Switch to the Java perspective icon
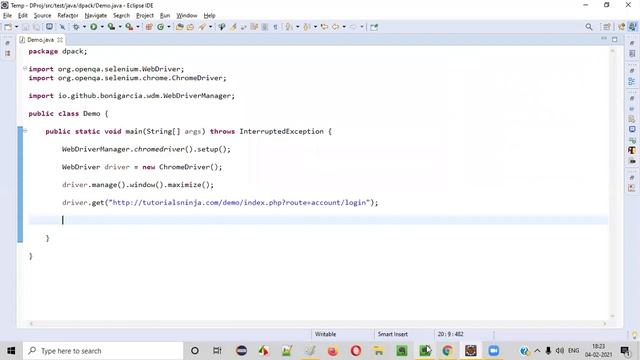Image resolution: width=640 pixels, height=360 pixels. pyautogui.click(x=633, y=27)
